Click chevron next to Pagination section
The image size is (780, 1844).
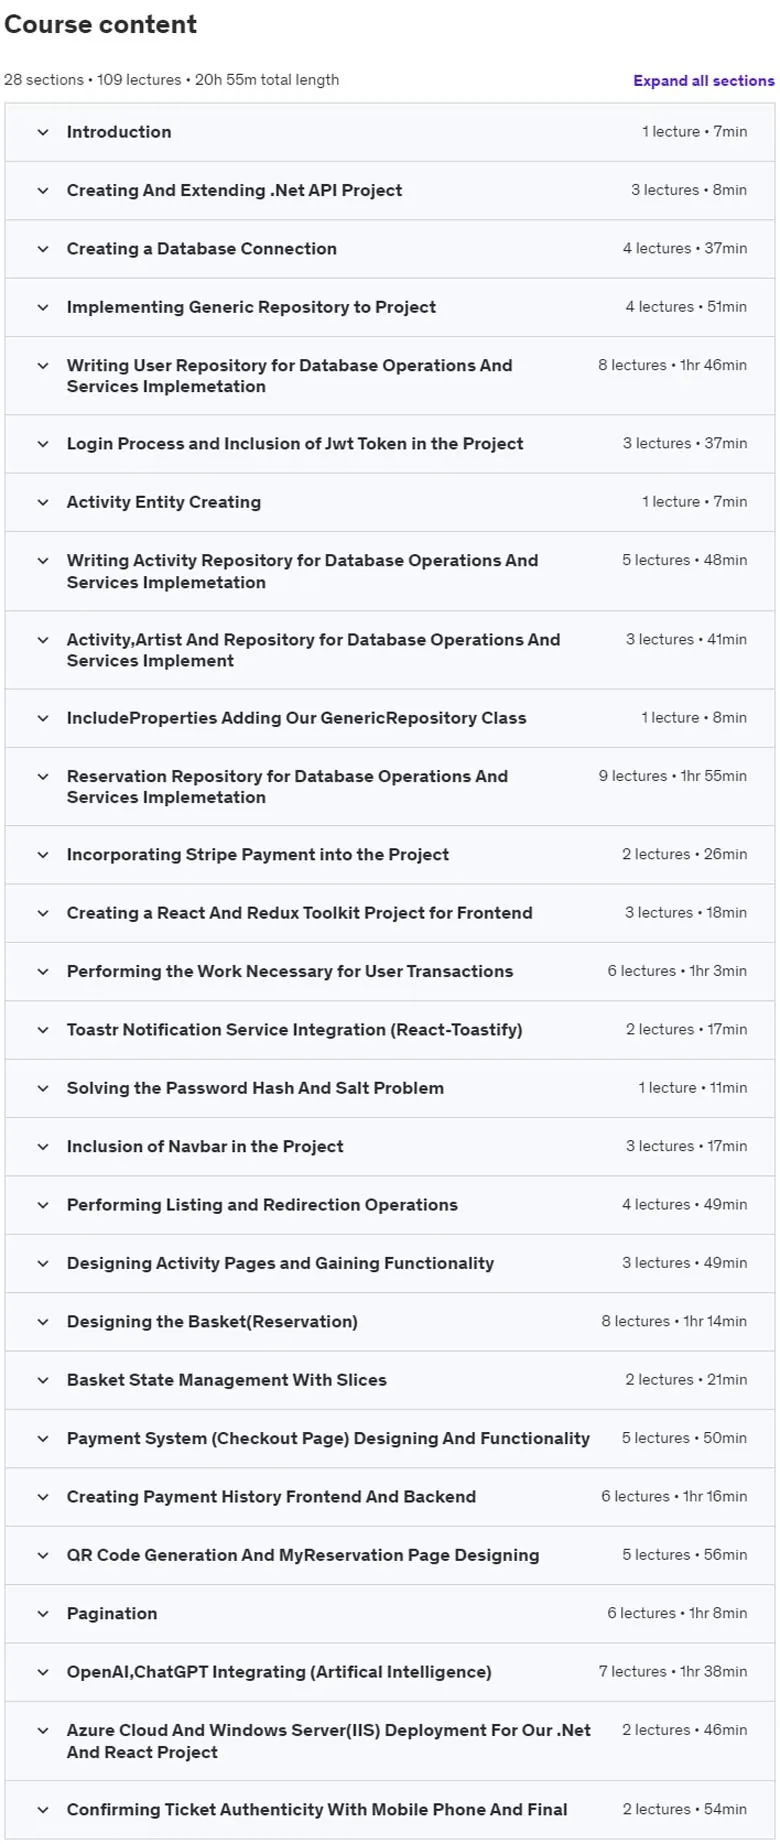pos(43,1614)
